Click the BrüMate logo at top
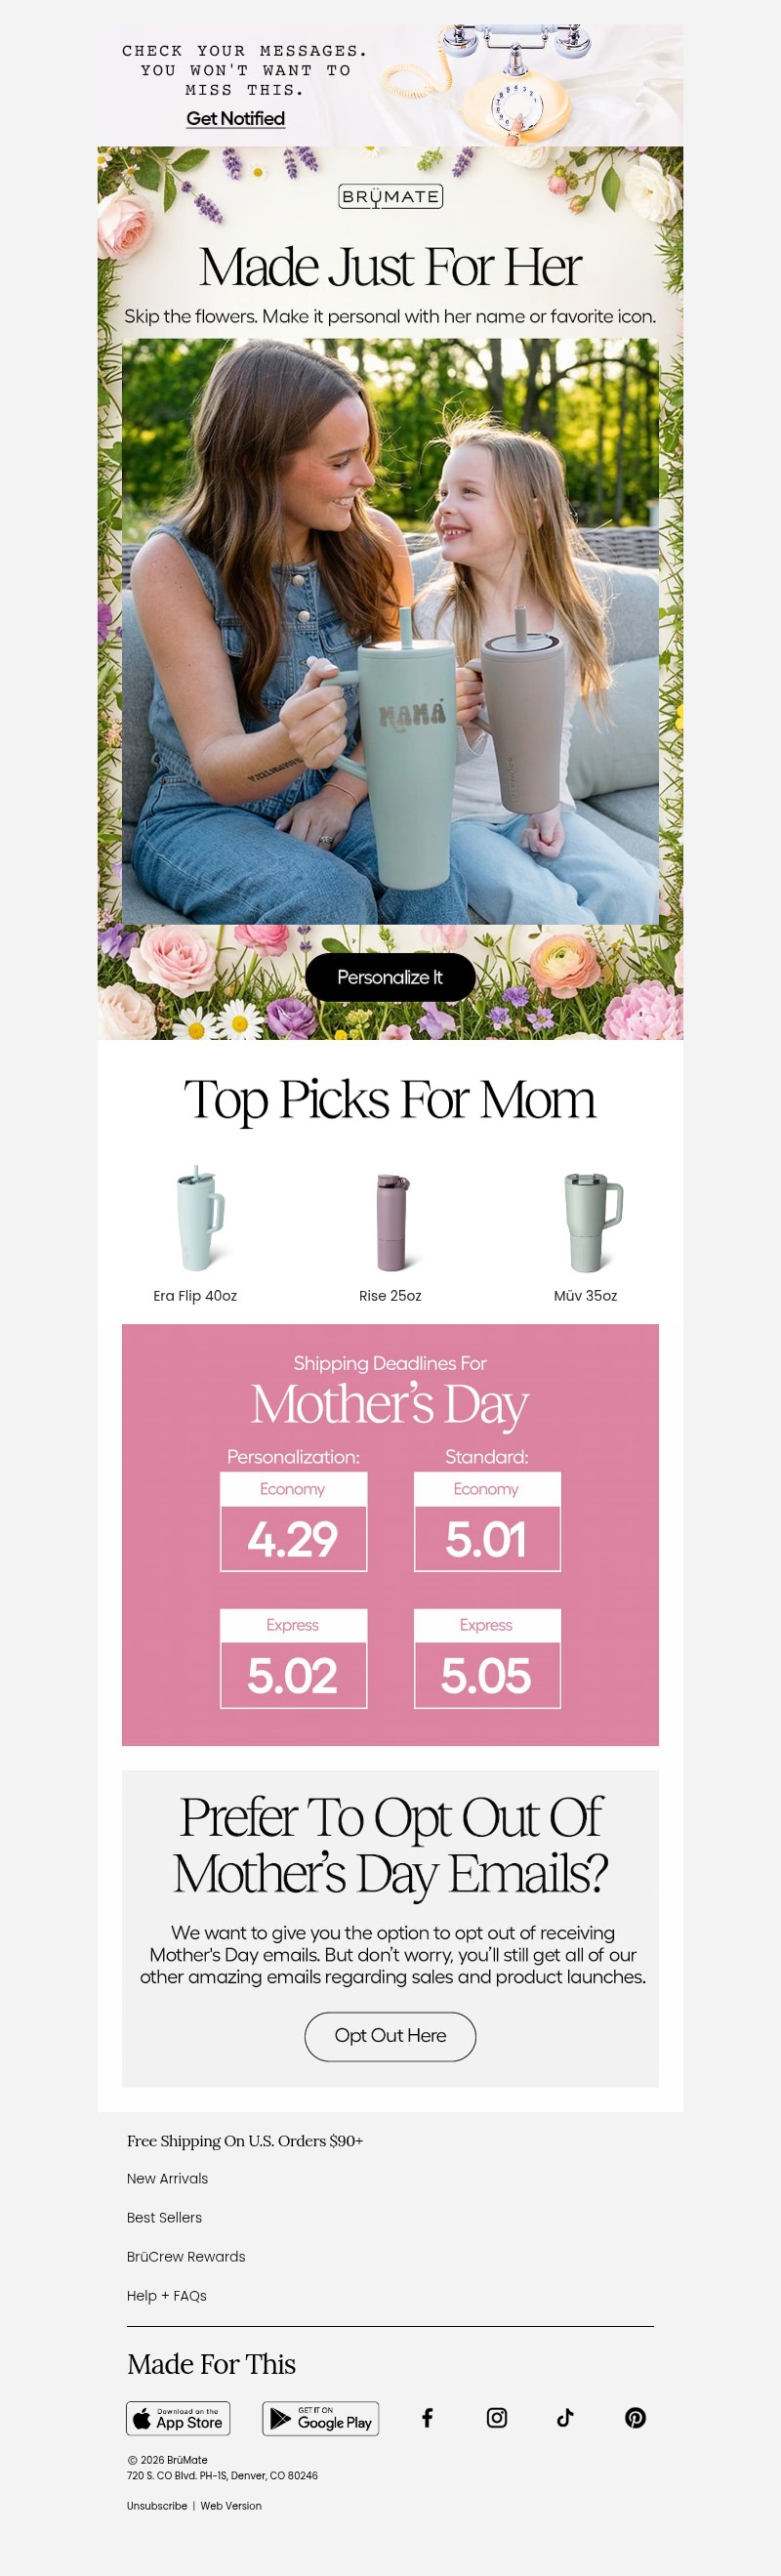781x2576 pixels. [390, 196]
